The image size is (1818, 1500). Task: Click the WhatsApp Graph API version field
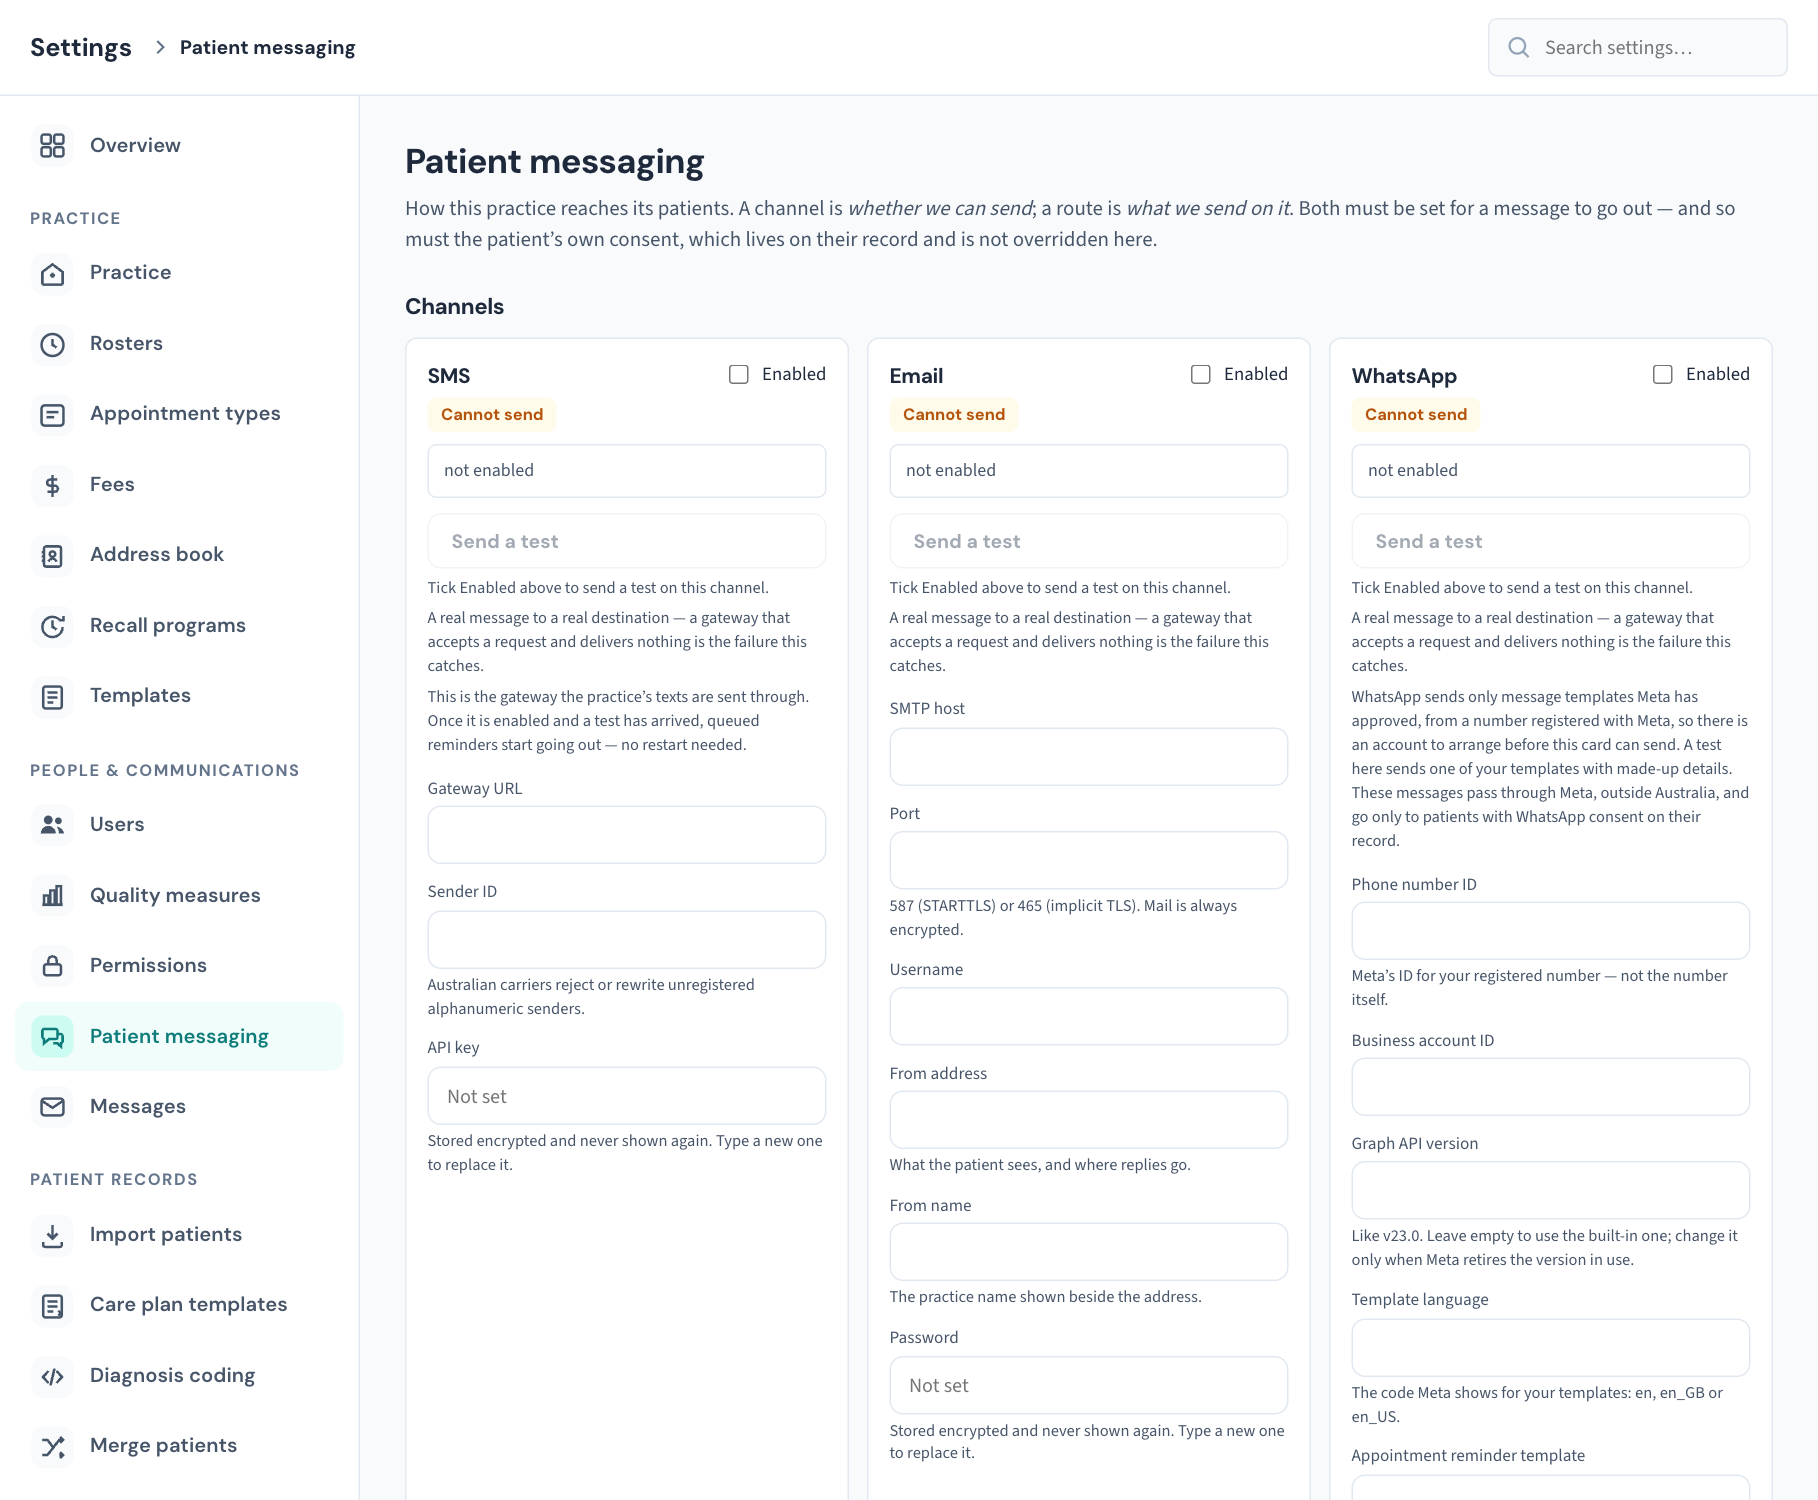(x=1551, y=1190)
